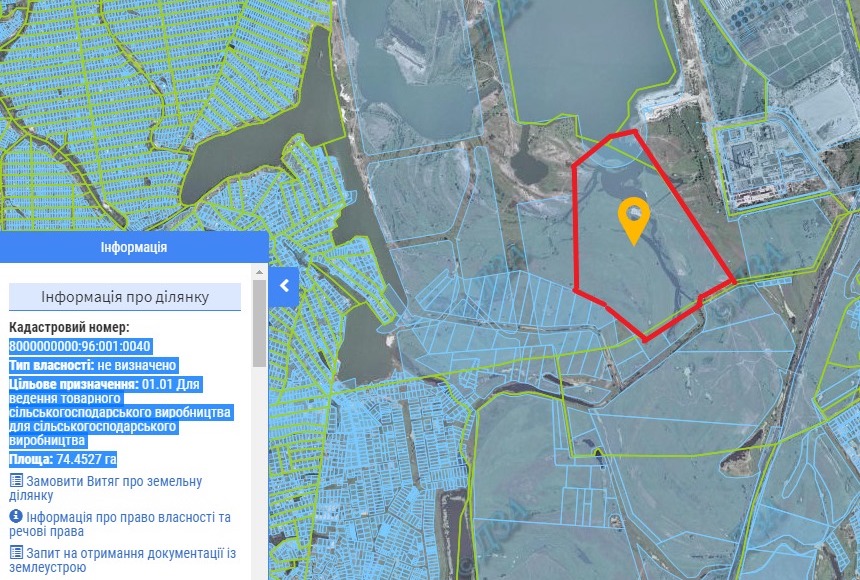Click the Кадастровий номер label

[x=69, y=327]
